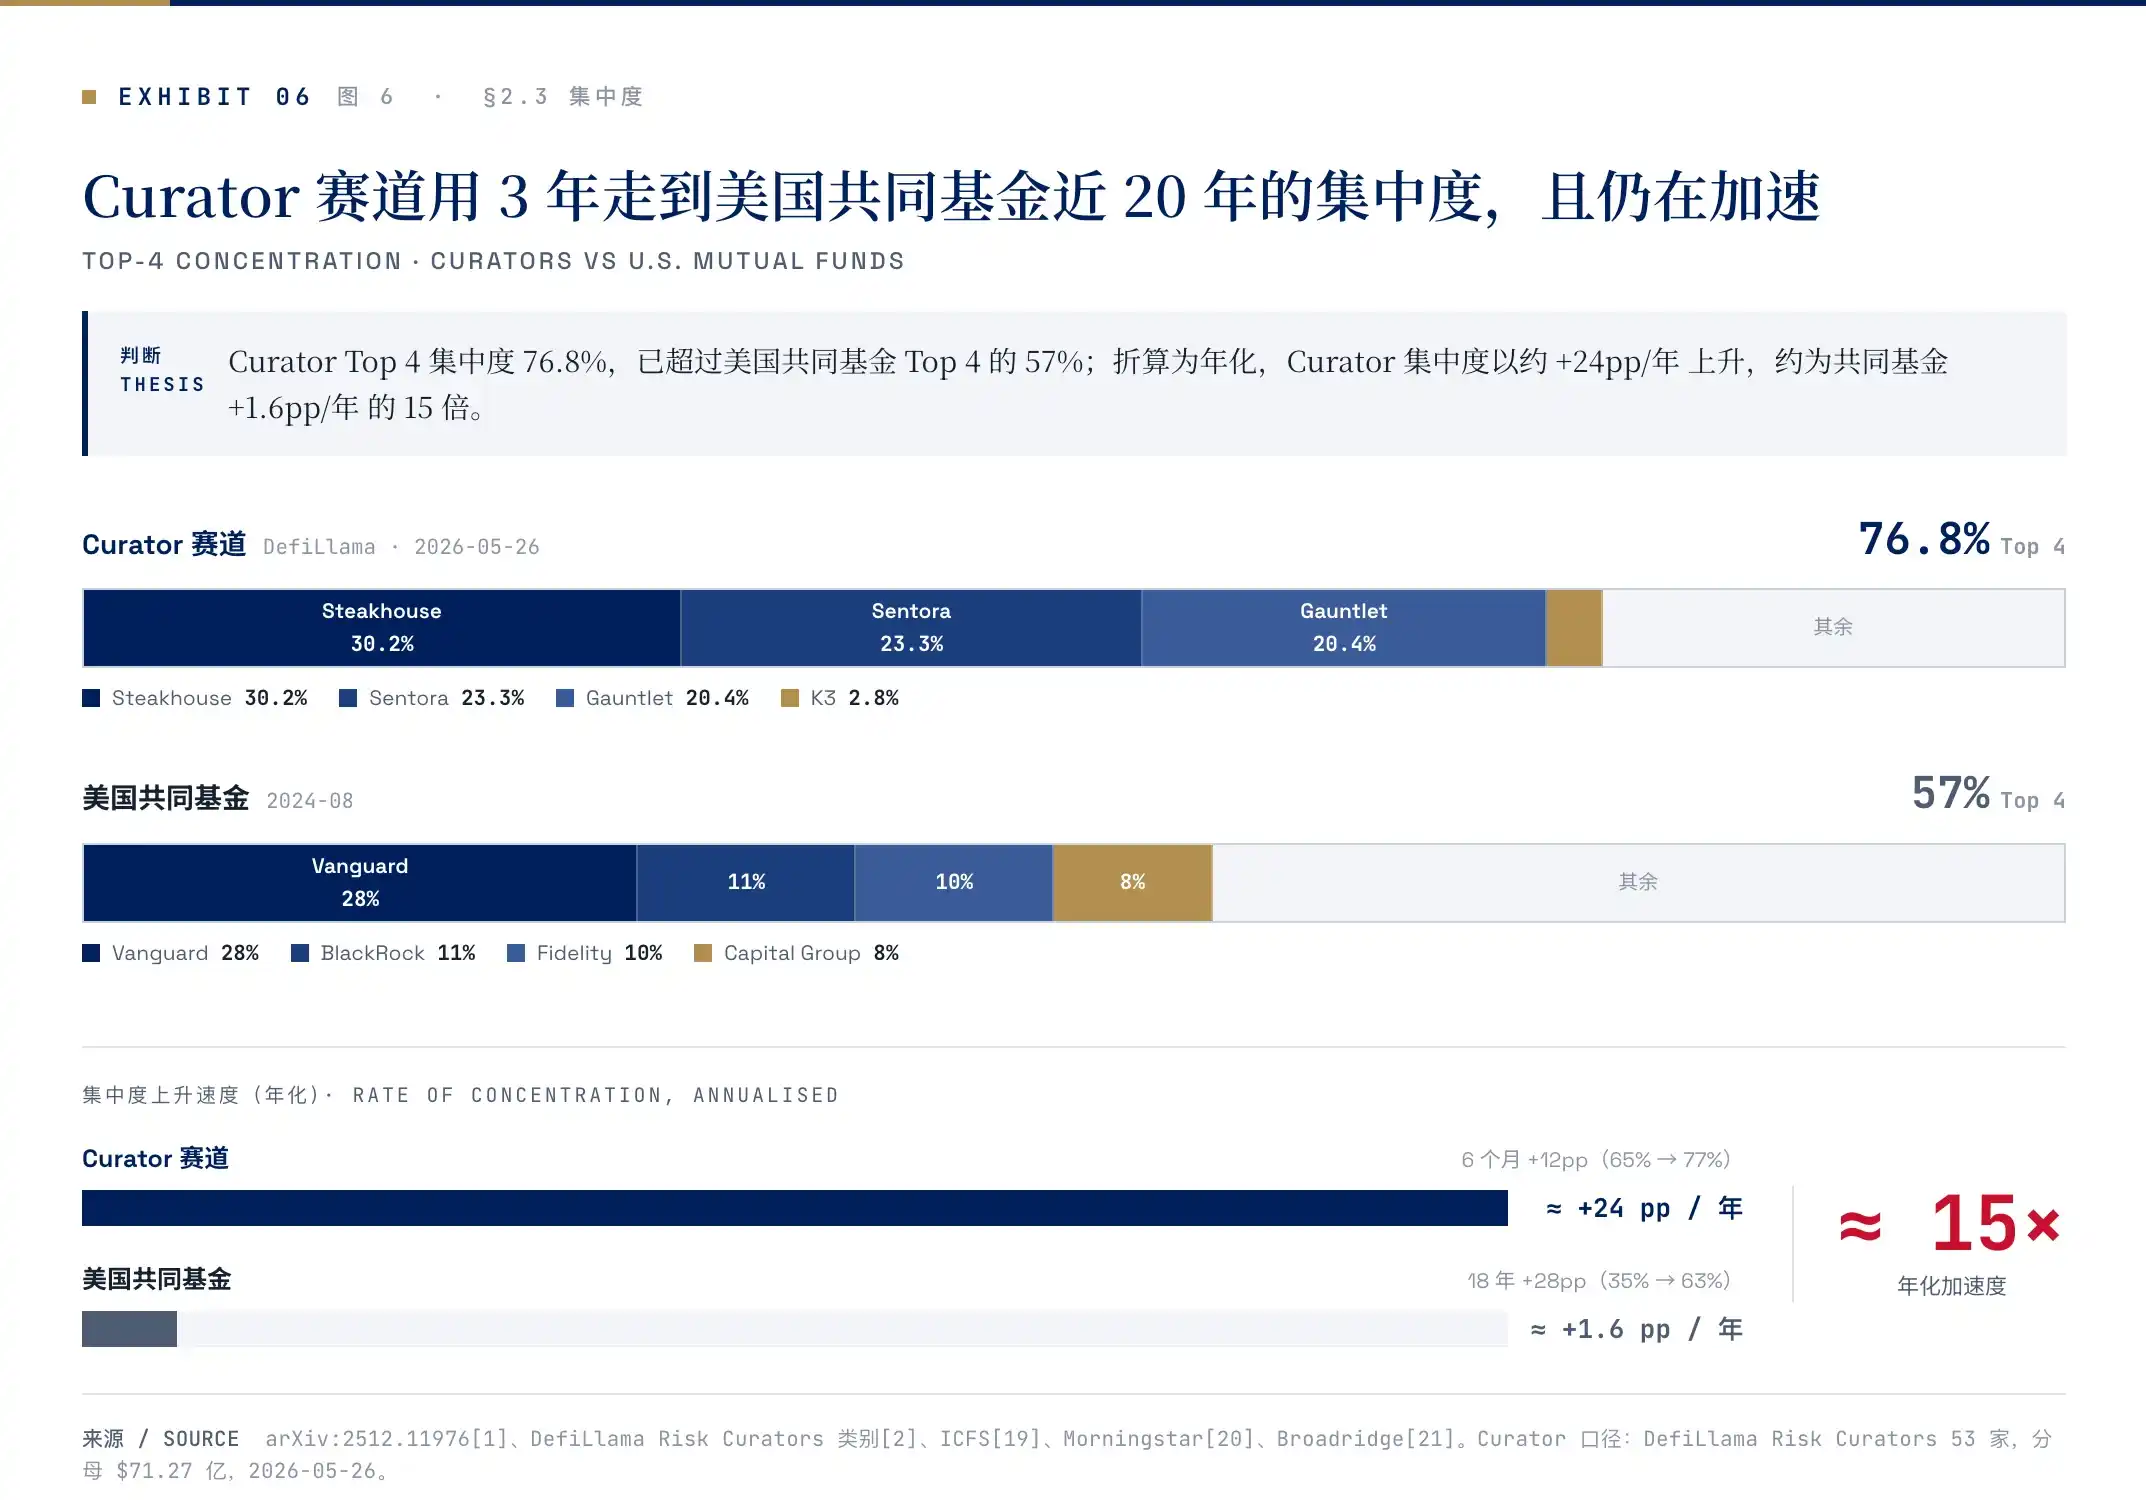Click the BlackRock legend color swatch
2146x1500 pixels.
tap(300, 953)
